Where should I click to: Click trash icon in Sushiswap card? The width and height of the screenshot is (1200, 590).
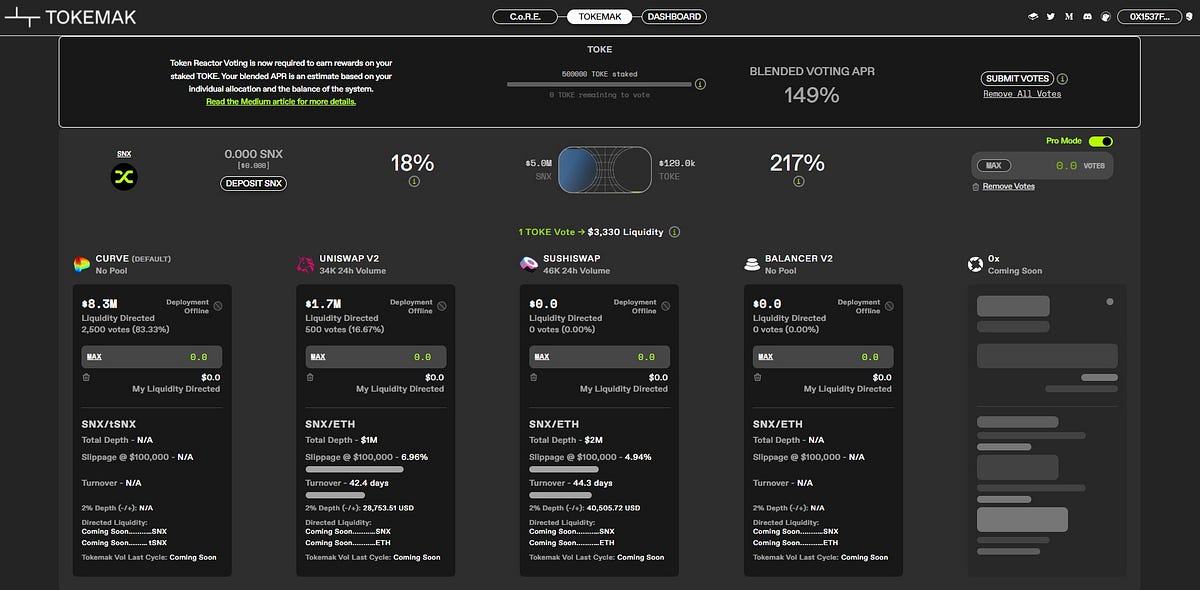534,377
